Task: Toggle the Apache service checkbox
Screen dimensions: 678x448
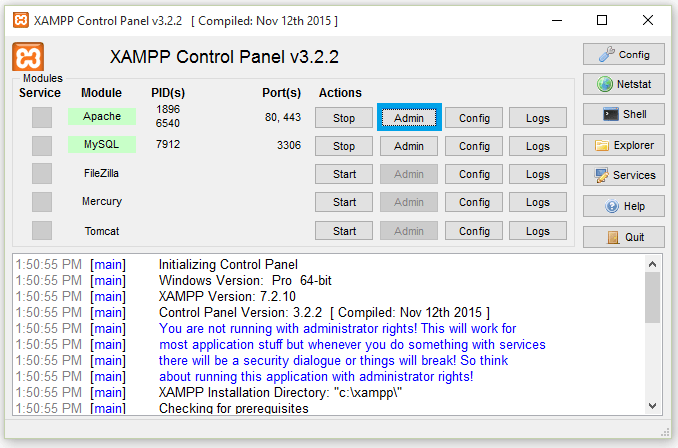Action: [x=41, y=117]
